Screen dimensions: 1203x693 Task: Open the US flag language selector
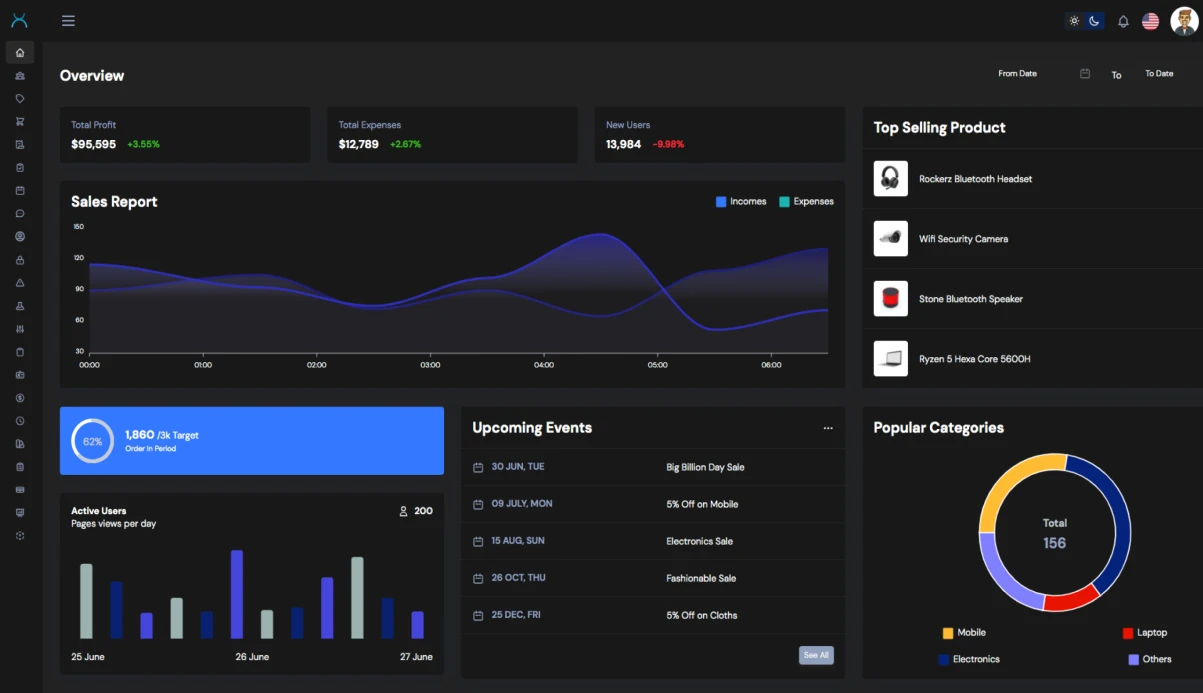click(x=1150, y=21)
